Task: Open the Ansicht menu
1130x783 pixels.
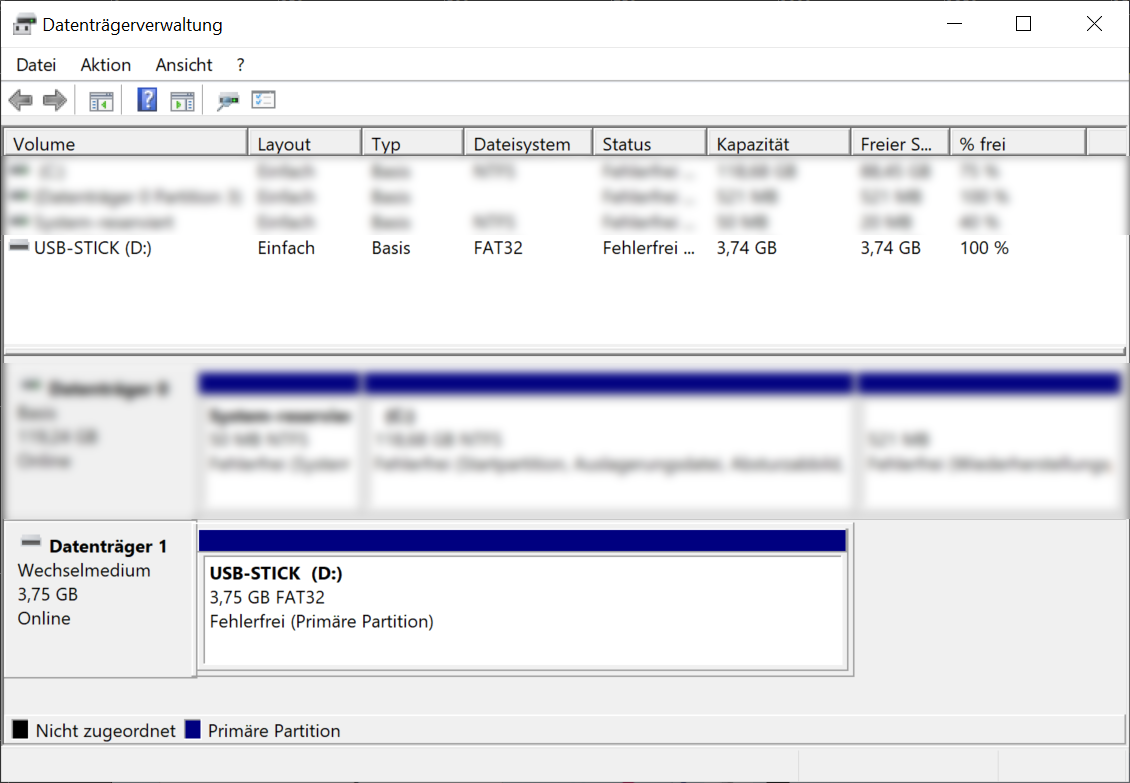Action: point(184,64)
